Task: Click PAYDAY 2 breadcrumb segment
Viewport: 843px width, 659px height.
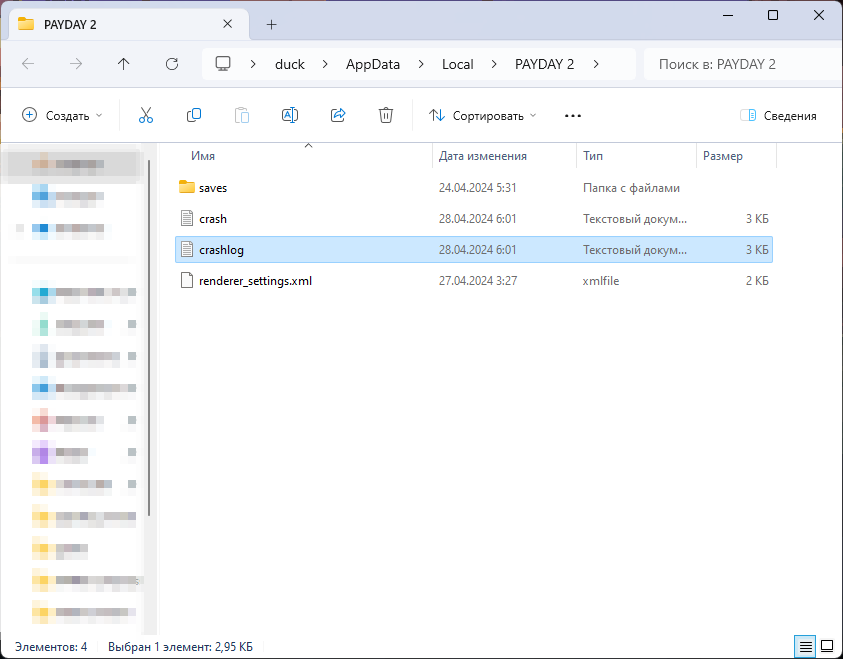Action: [544, 65]
